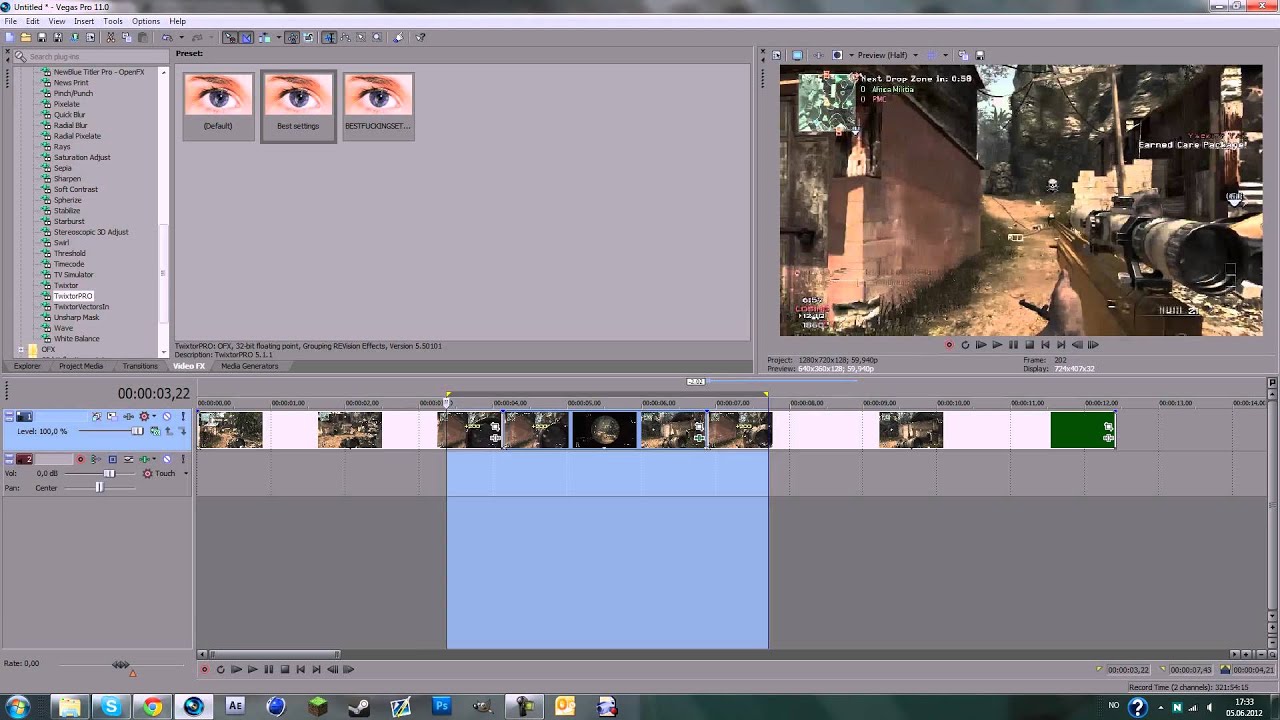The image size is (1280, 720).
Task: Select the Normal Edit tool
Action: (x=329, y=37)
